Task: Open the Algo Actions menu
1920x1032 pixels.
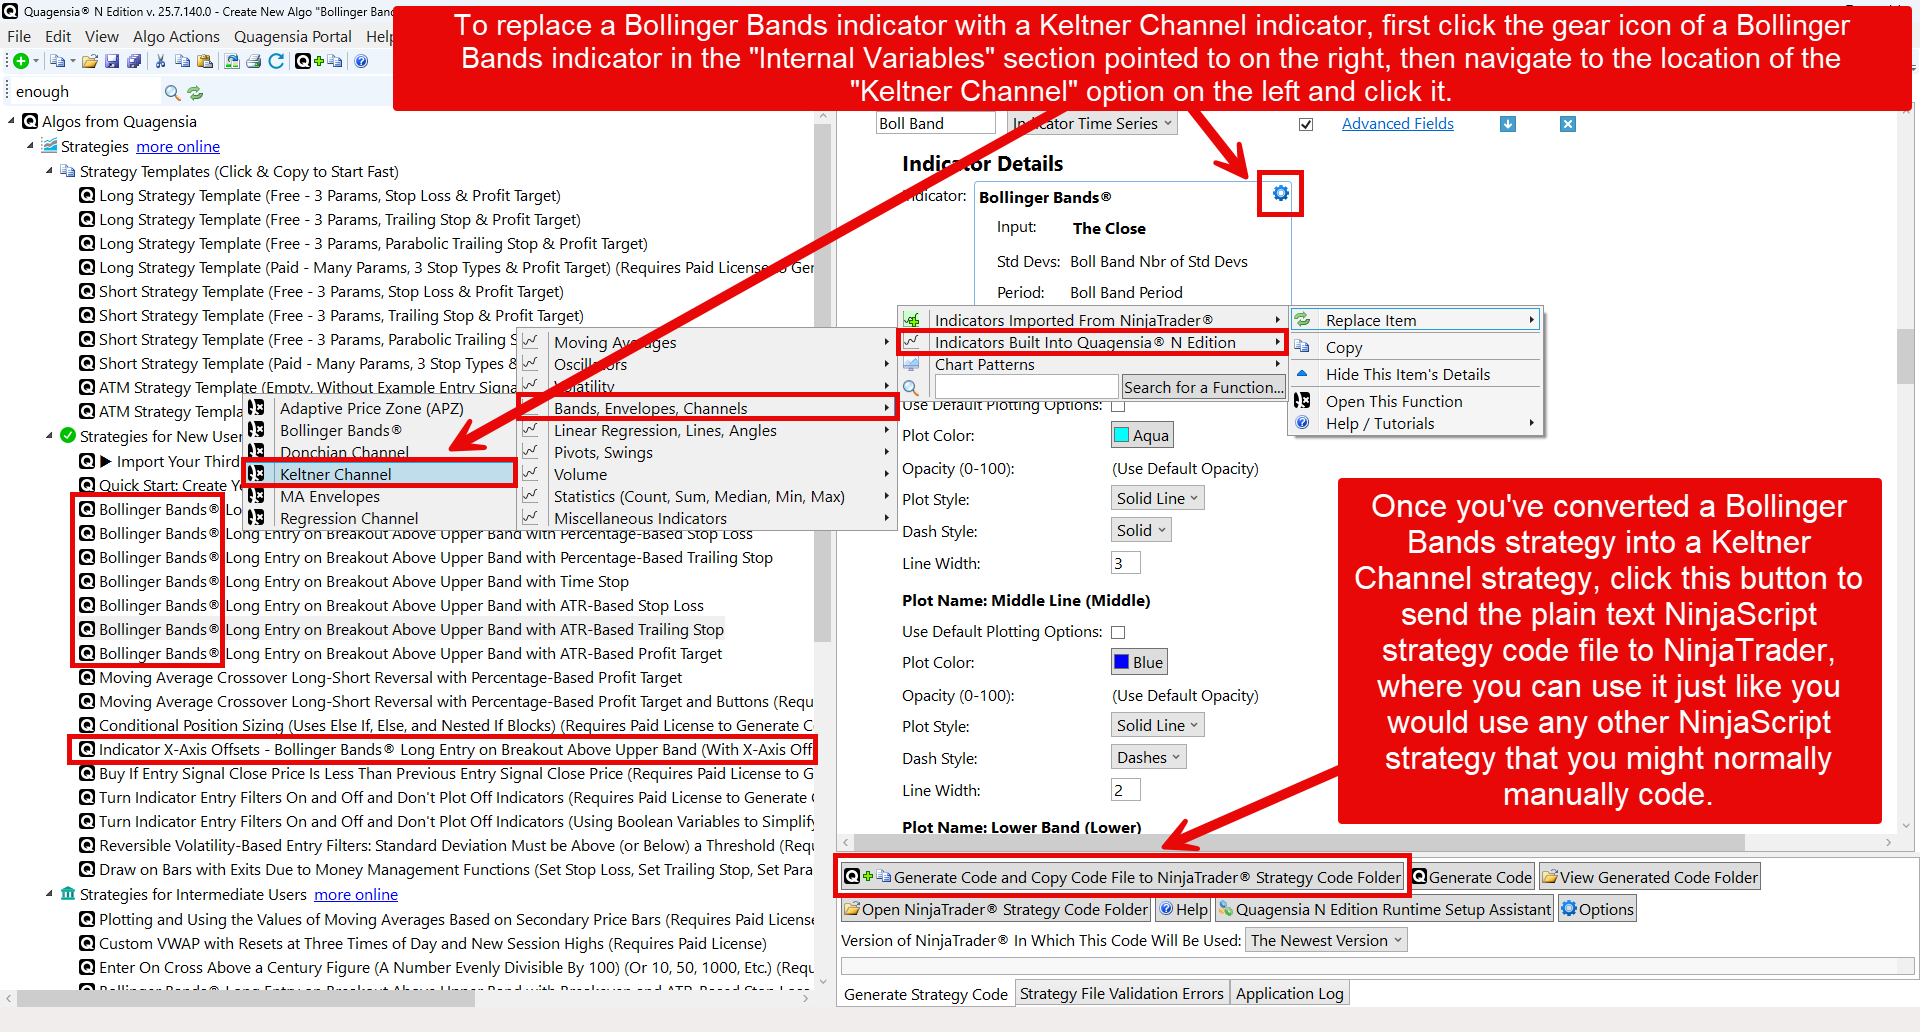Action: (176, 36)
